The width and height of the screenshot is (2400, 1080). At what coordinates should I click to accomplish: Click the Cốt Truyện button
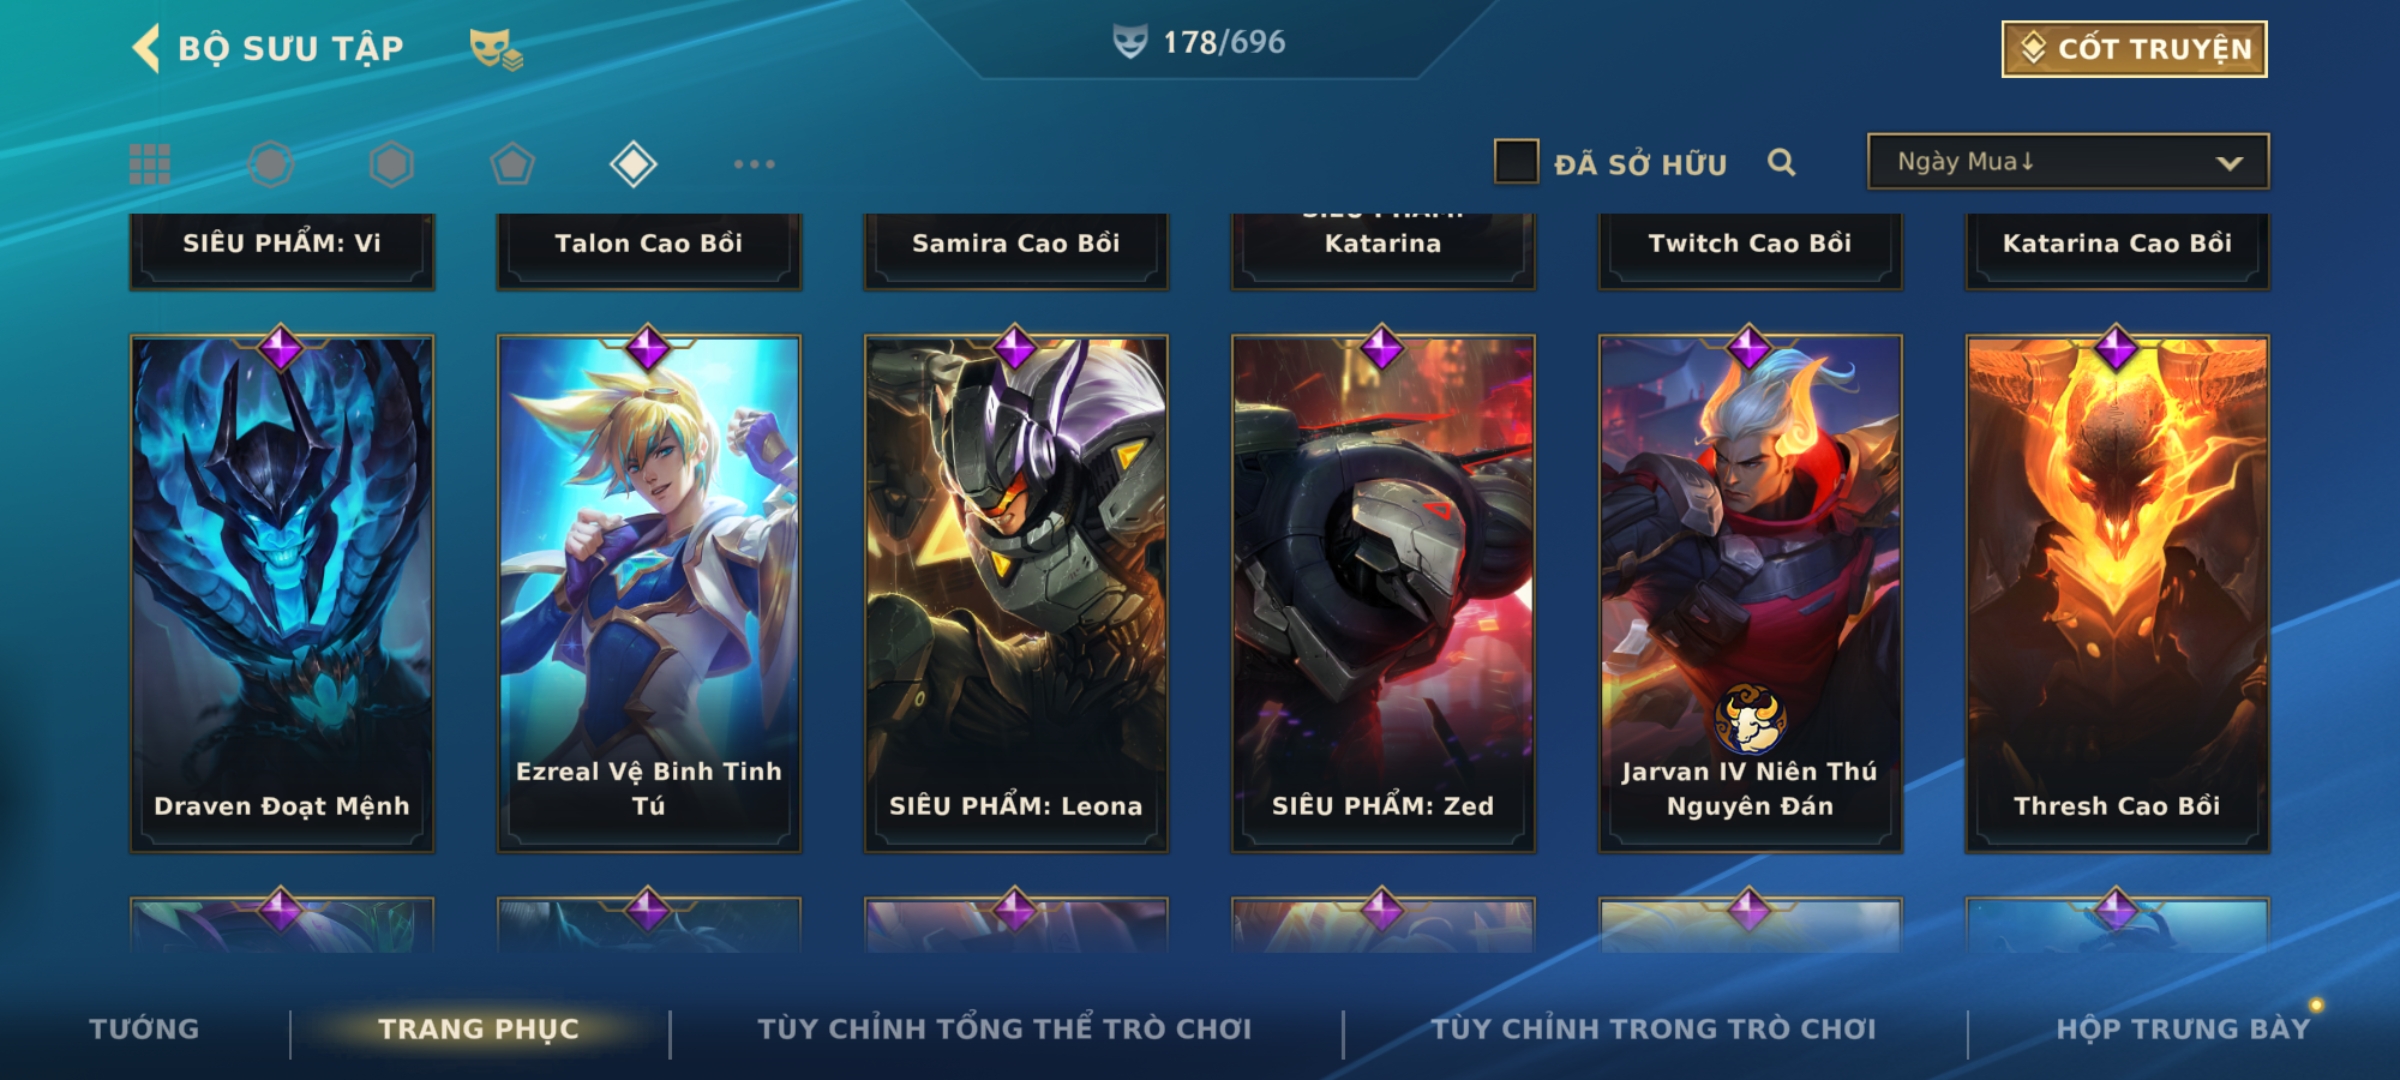pos(2134,49)
